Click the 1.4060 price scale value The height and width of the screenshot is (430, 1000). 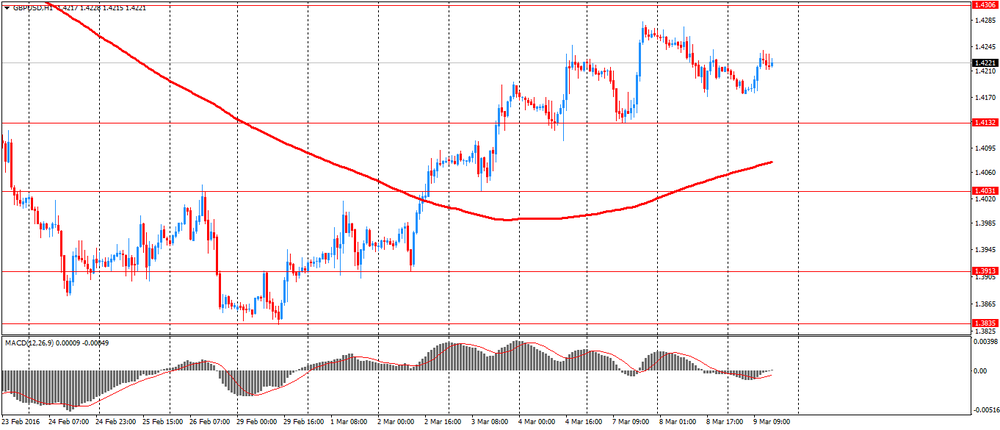pyautogui.click(x=986, y=172)
